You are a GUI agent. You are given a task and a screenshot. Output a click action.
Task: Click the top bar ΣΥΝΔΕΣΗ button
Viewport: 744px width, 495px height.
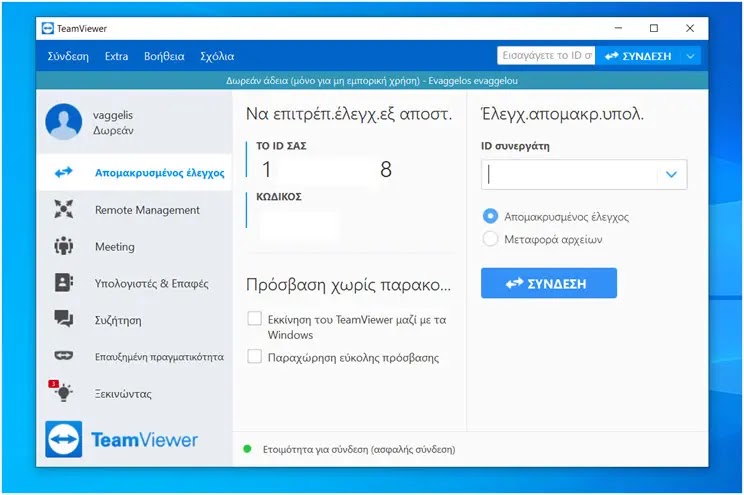638,56
